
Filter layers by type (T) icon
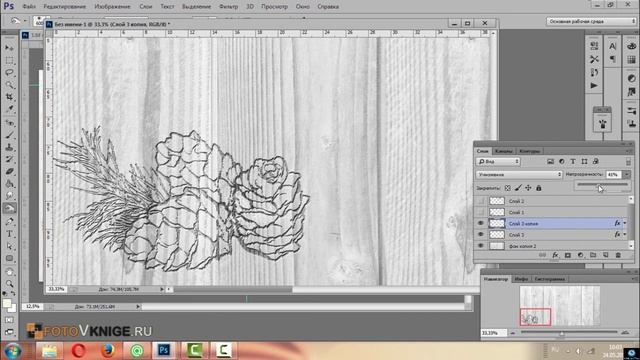[x=573, y=162]
